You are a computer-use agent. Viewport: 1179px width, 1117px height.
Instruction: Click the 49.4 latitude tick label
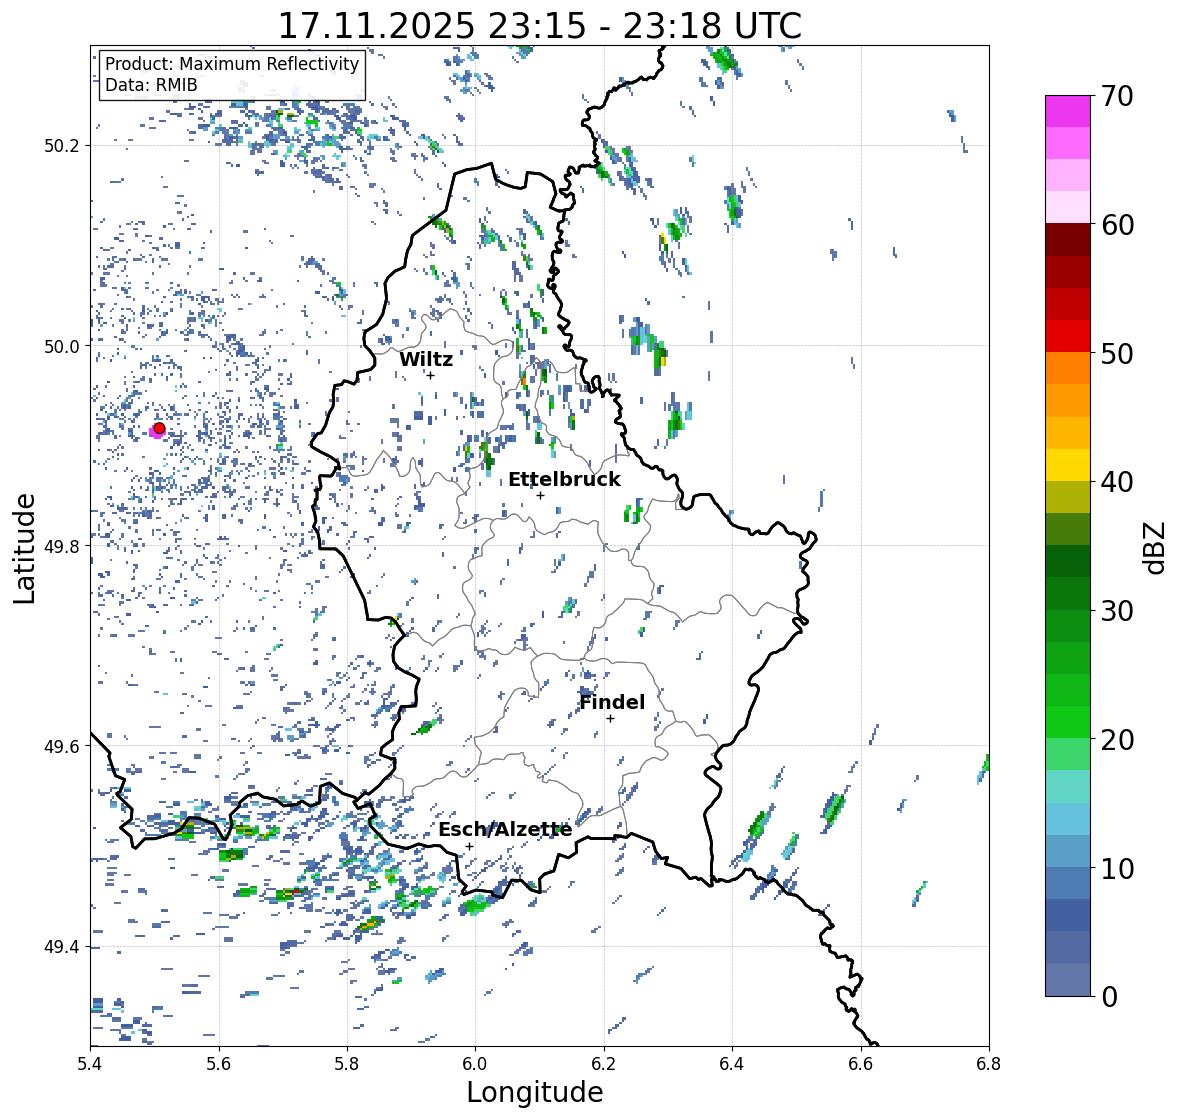click(62, 947)
